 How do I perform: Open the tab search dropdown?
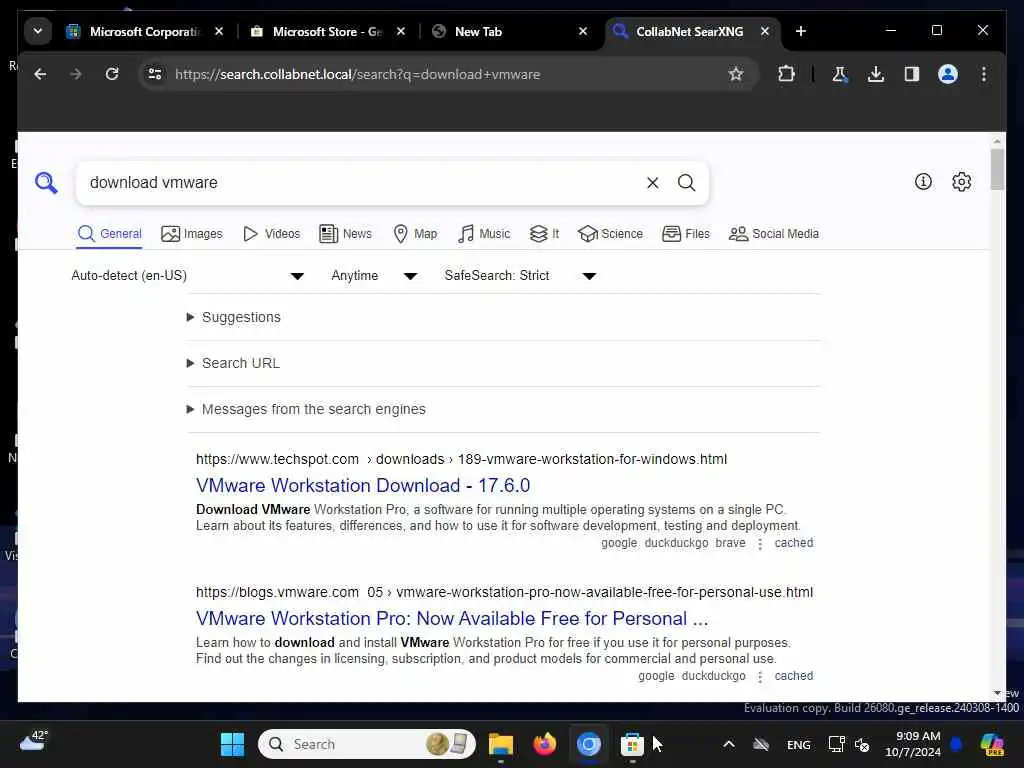[x=38, y=31]
